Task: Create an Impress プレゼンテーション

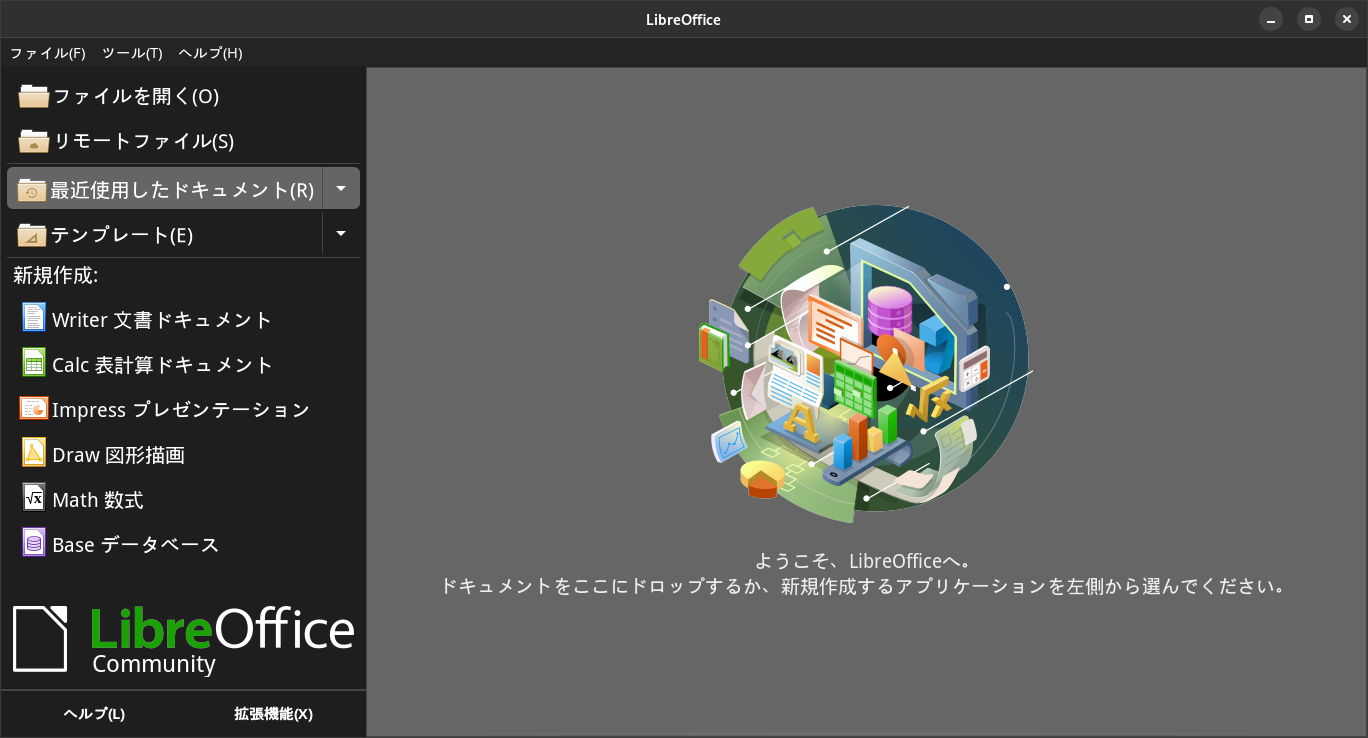Action: coord(183,409)
